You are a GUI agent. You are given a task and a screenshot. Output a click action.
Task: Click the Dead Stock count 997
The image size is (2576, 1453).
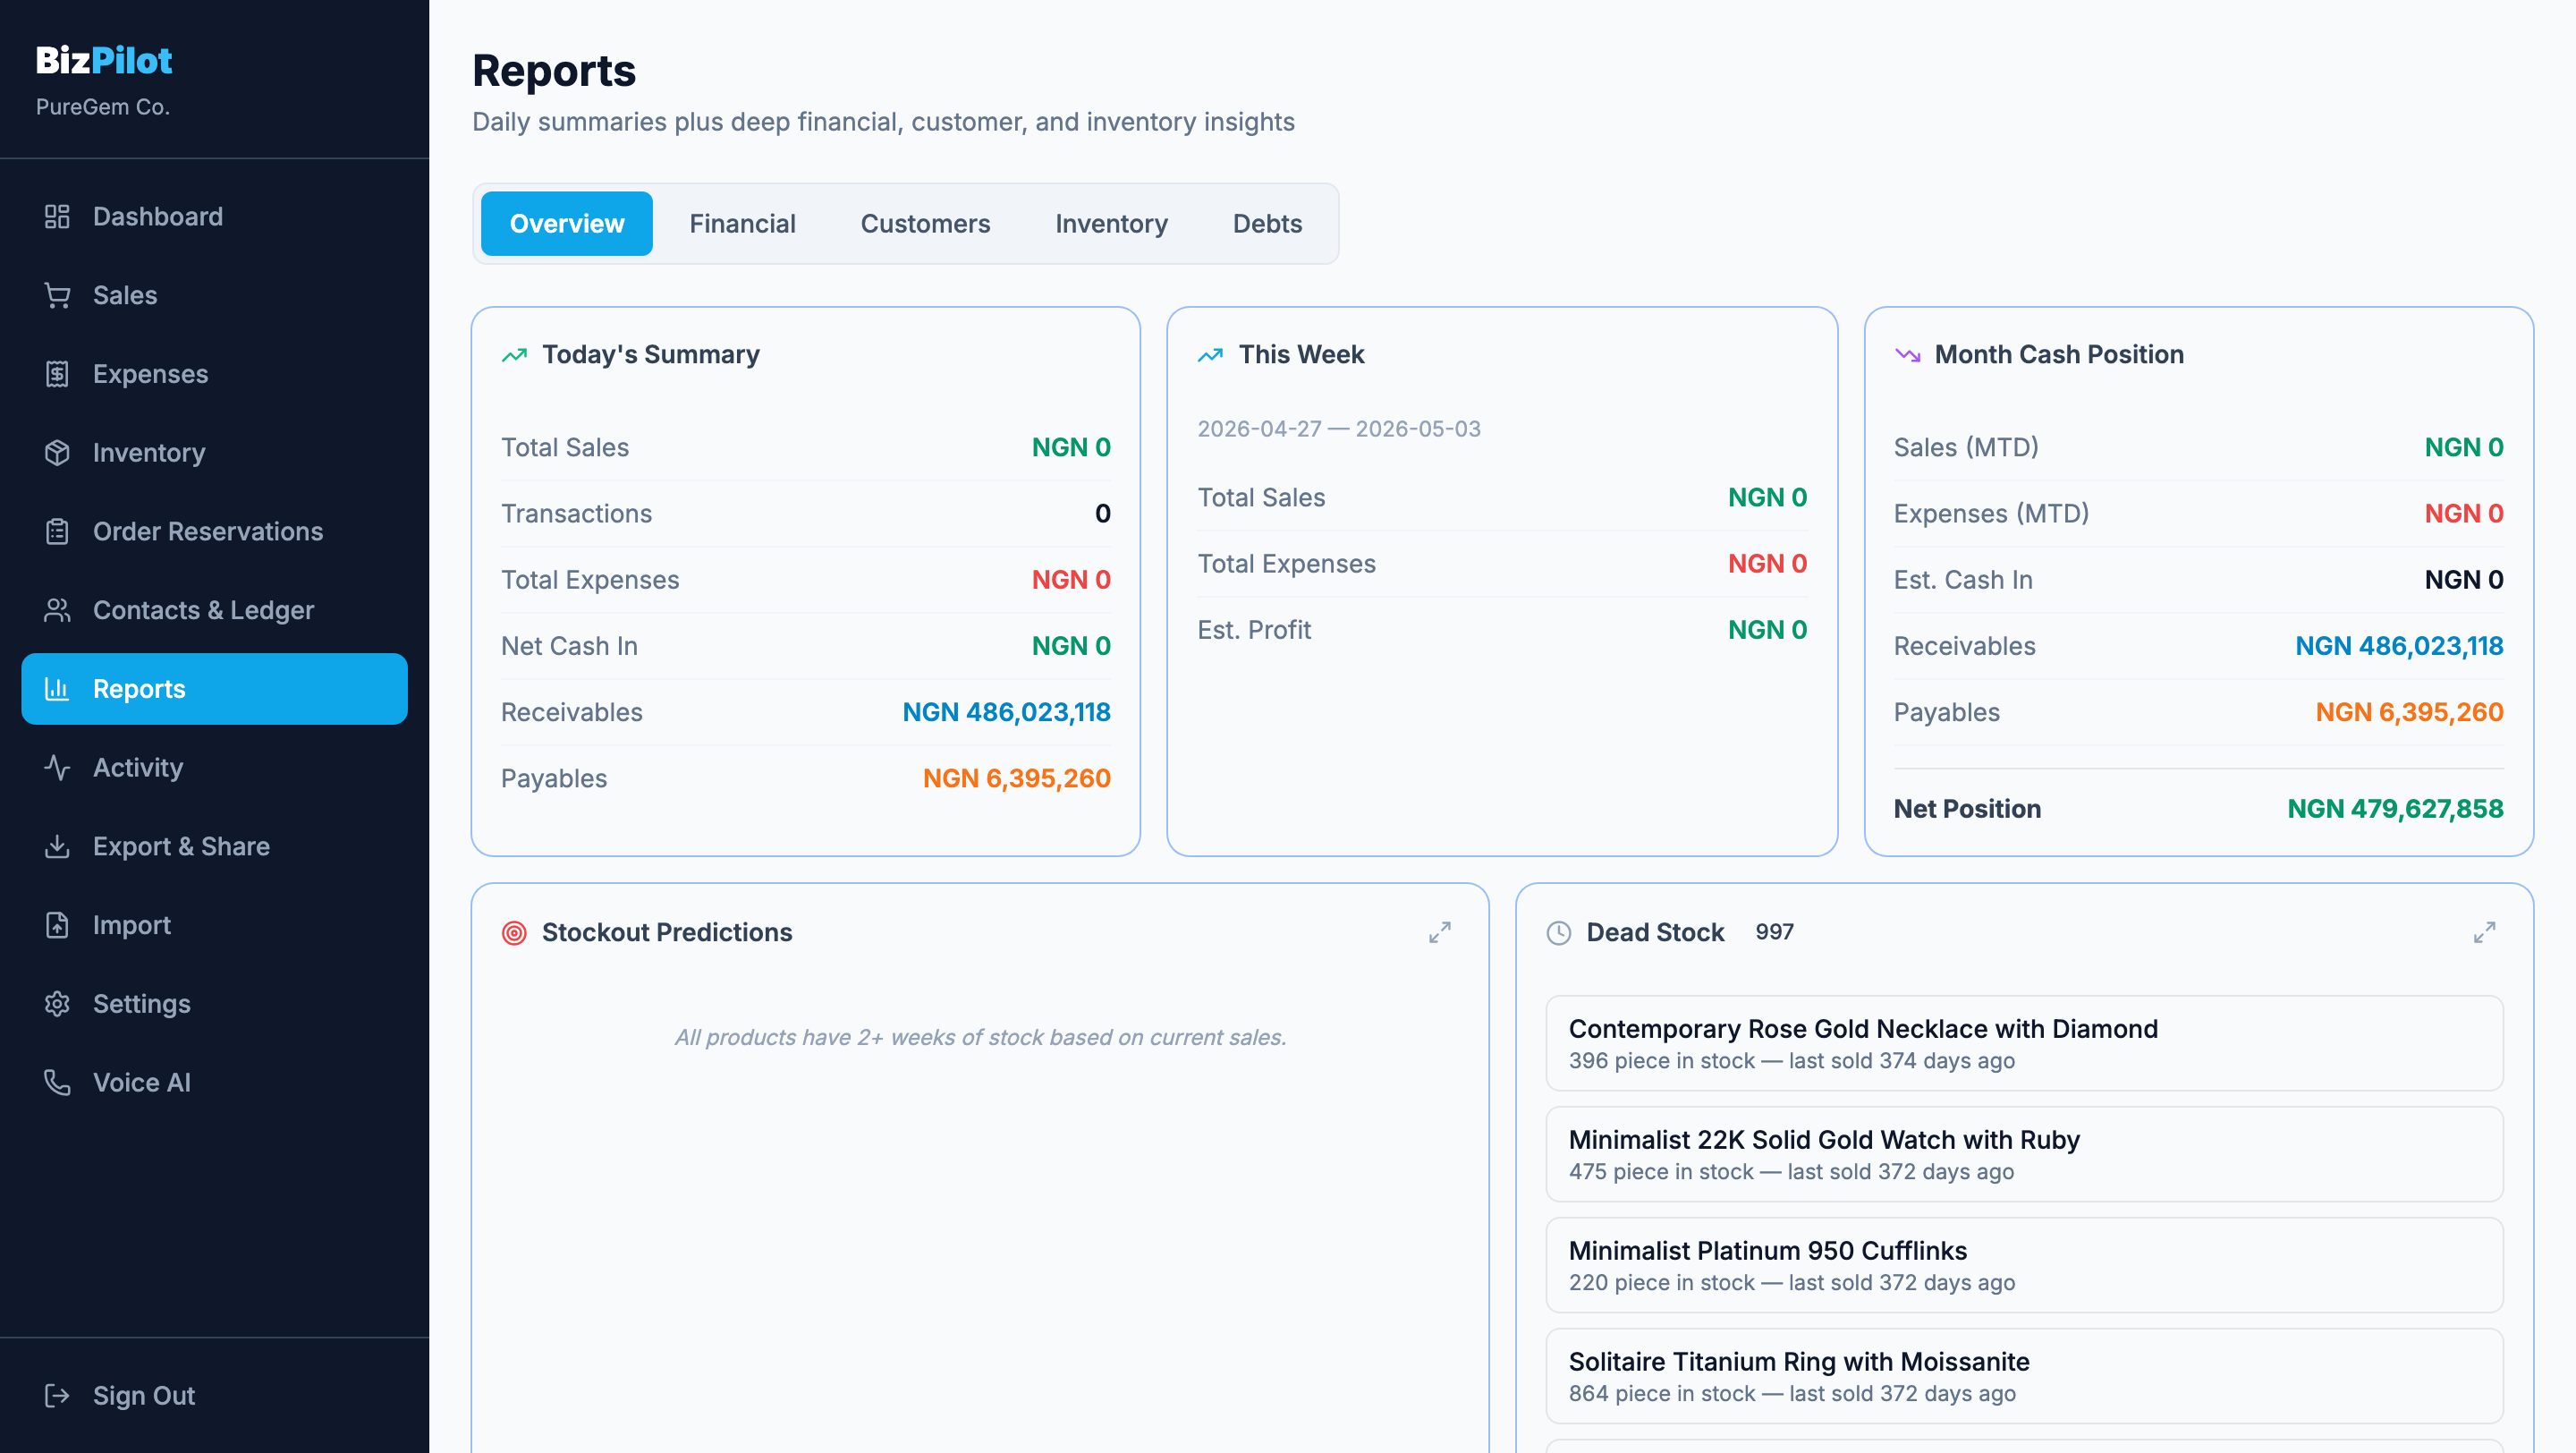pyautogui.click(x=1774, y=932)
